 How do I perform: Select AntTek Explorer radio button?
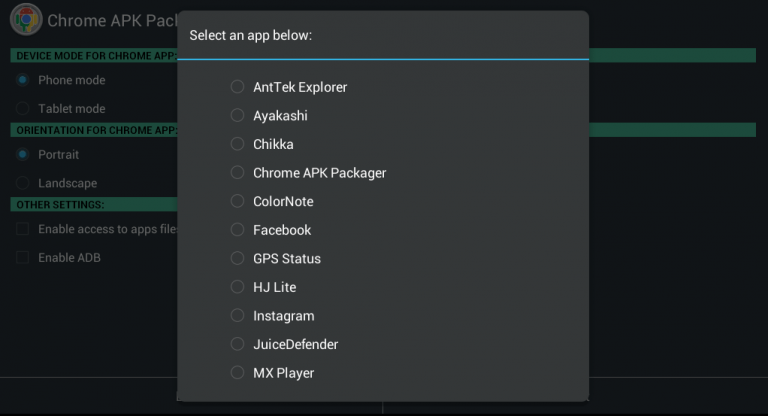pos(237,87)
